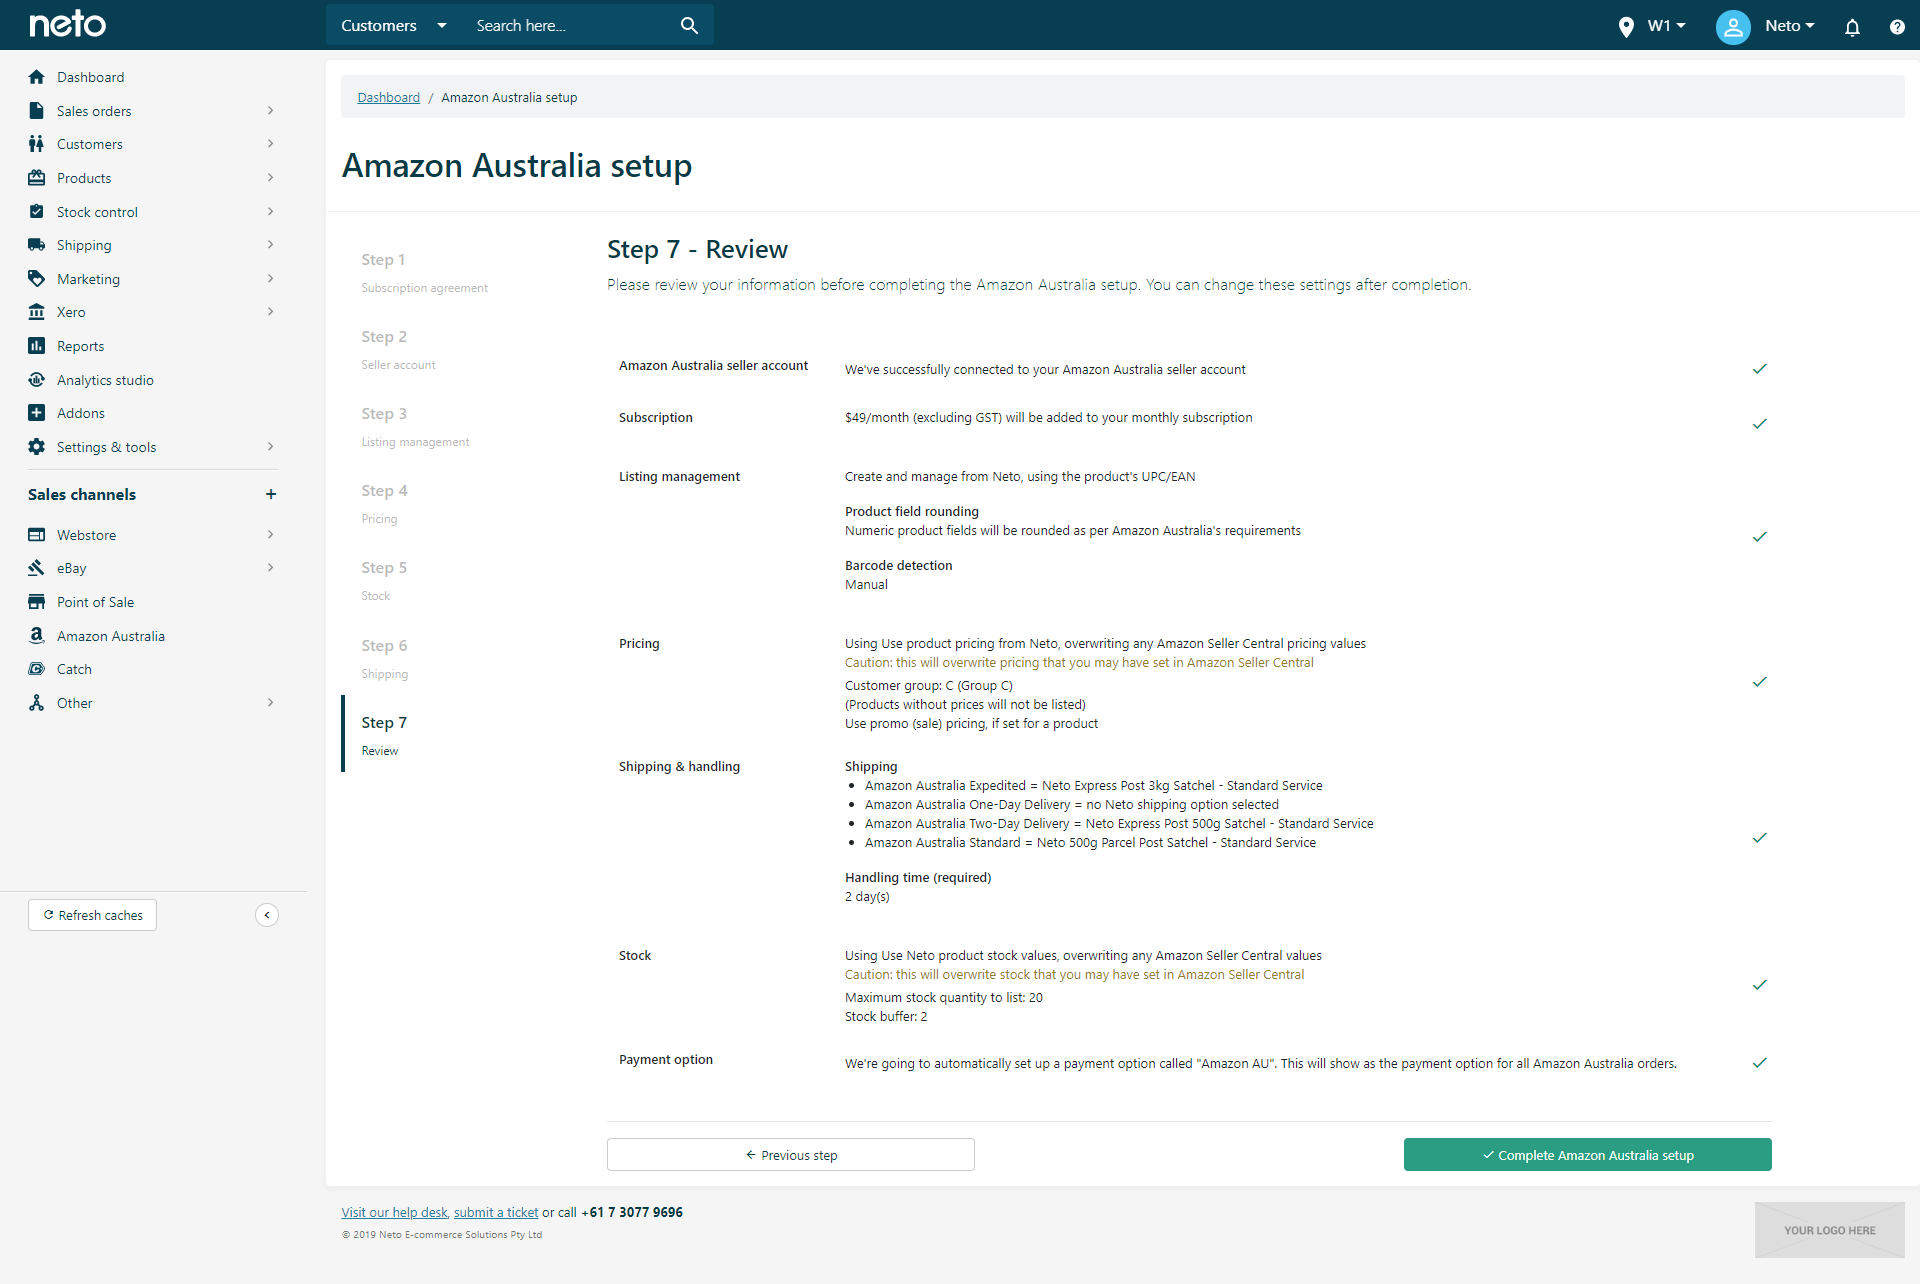Click the Settings & tools gear icon

click(37, 447)
